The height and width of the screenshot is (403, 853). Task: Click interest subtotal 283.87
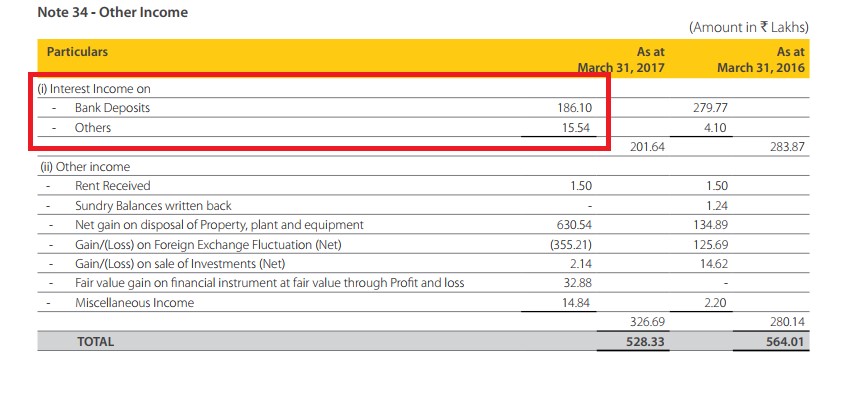pyautogui.click(x=787, y=146)
